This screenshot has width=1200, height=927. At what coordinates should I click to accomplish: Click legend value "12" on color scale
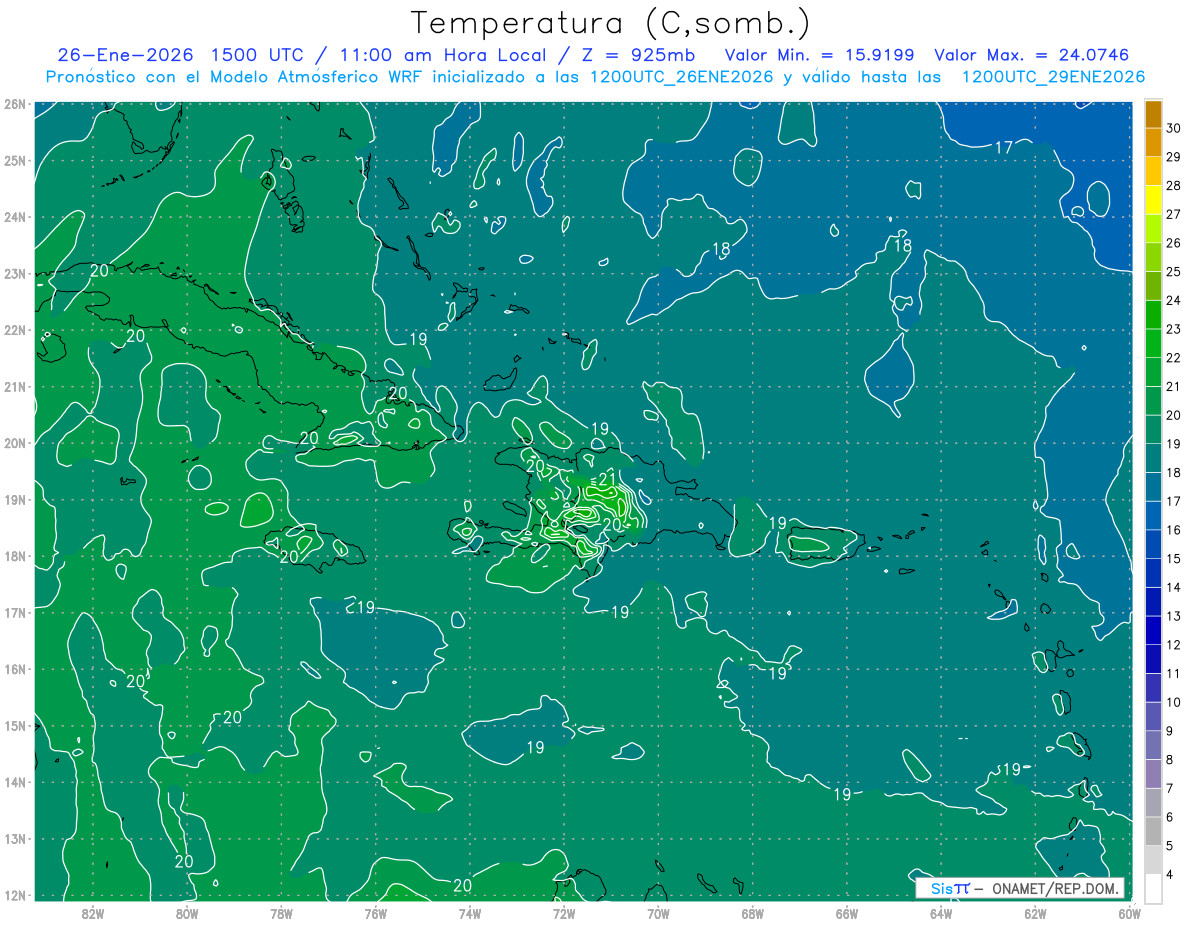point(1174,644)
